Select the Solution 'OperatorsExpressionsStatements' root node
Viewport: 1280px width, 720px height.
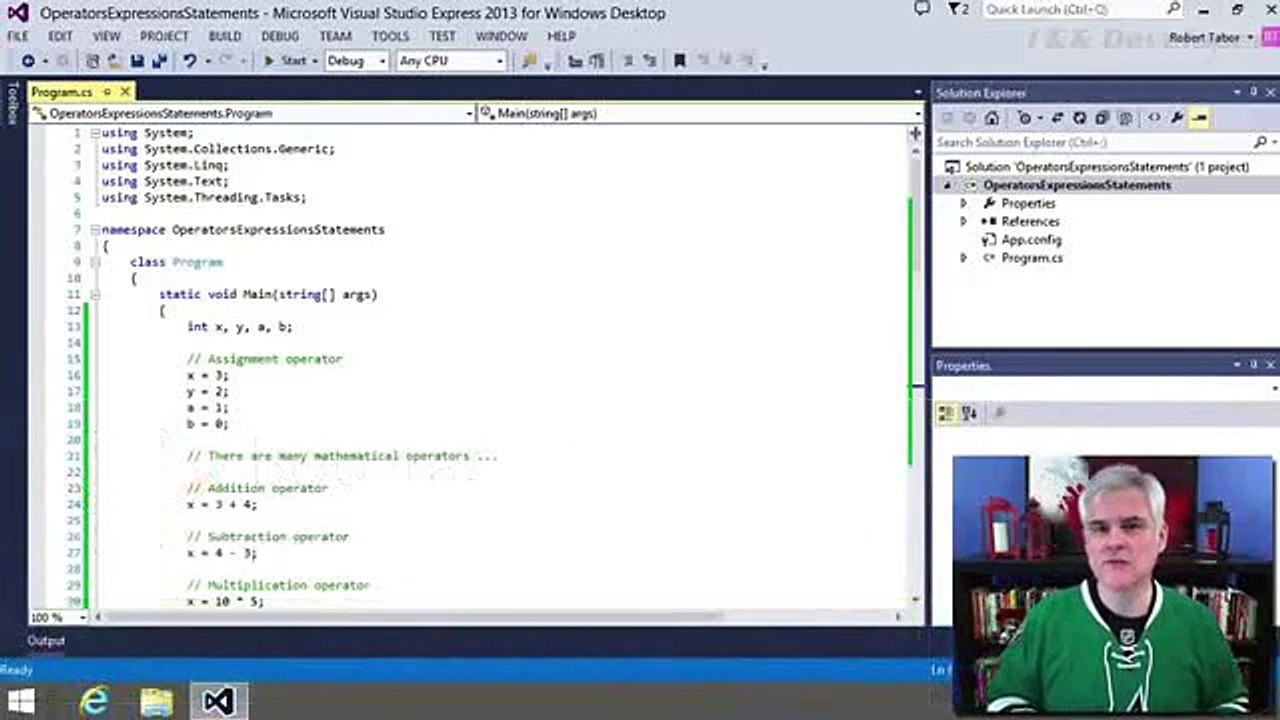1107,167
